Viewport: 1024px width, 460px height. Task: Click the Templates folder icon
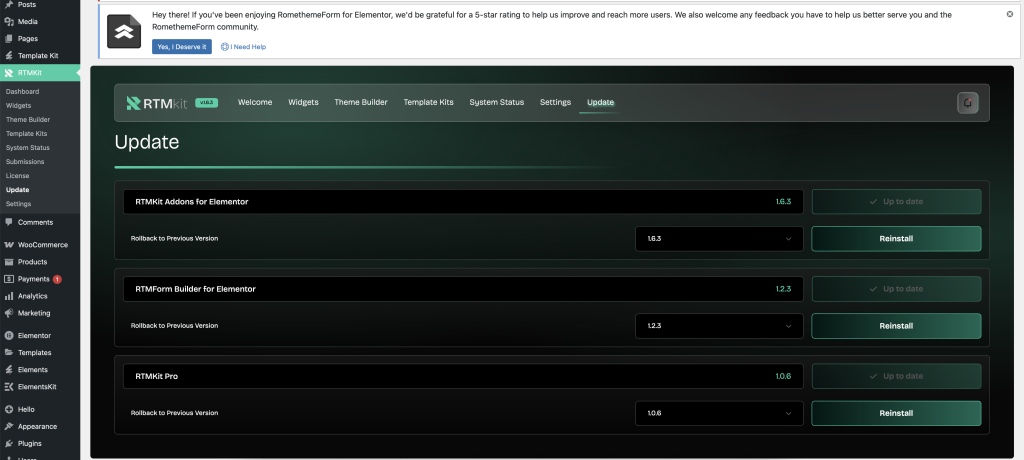(x=8, y=353)
